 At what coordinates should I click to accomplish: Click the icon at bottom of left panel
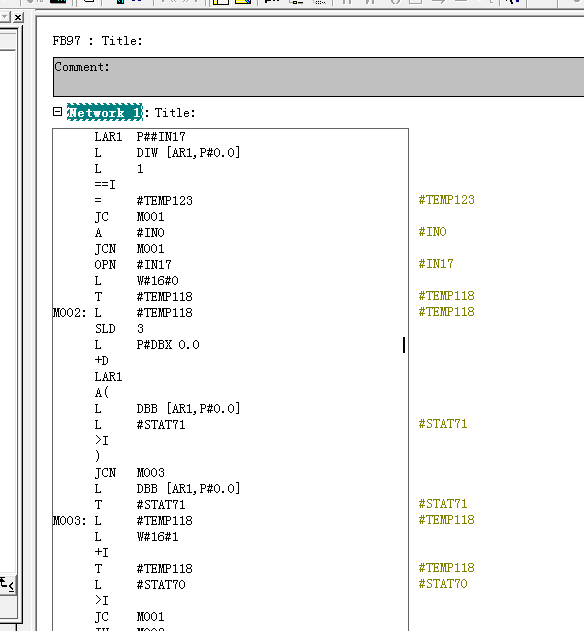pos(7,584)
